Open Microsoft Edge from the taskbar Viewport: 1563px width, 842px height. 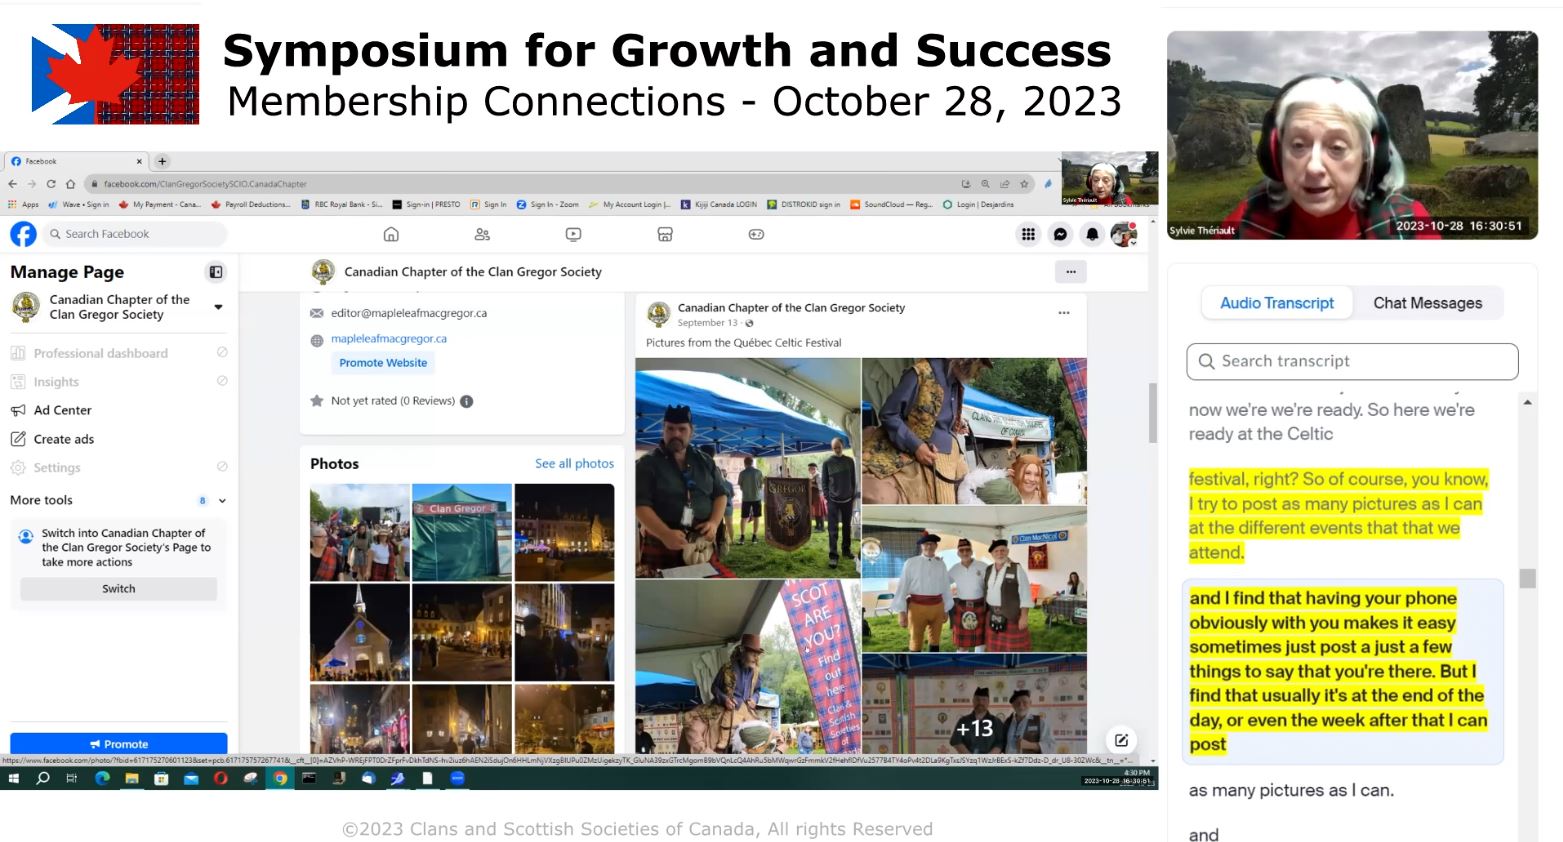pyautogui.click(x=102, y=778)
